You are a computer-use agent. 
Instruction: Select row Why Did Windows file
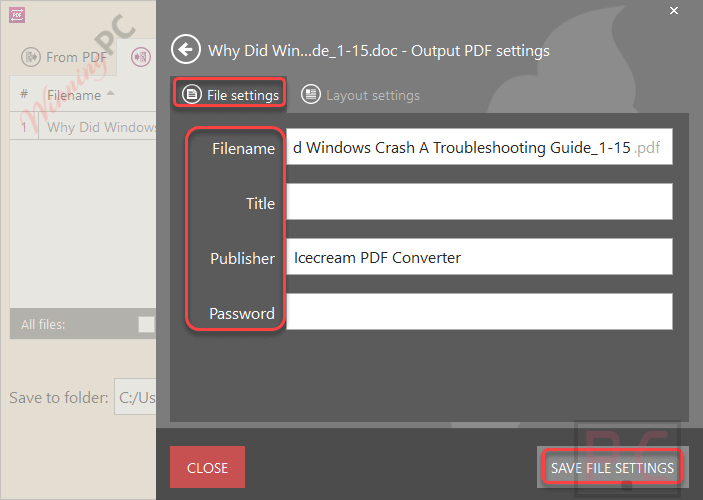pos(83,127)
